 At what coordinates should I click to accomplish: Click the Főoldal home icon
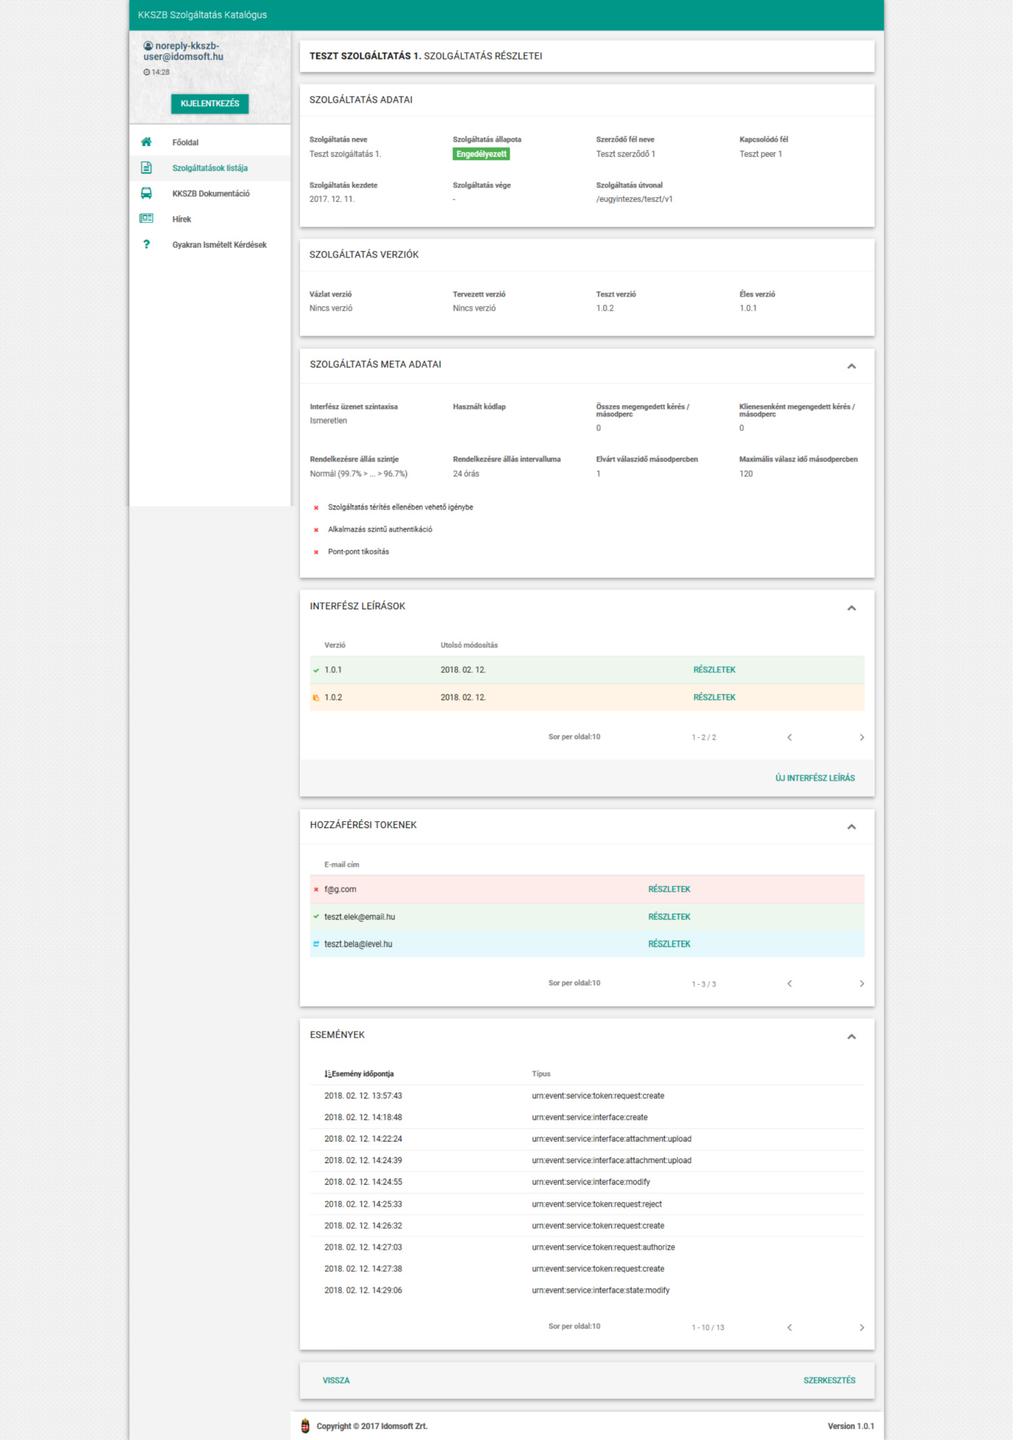point(147,142)
